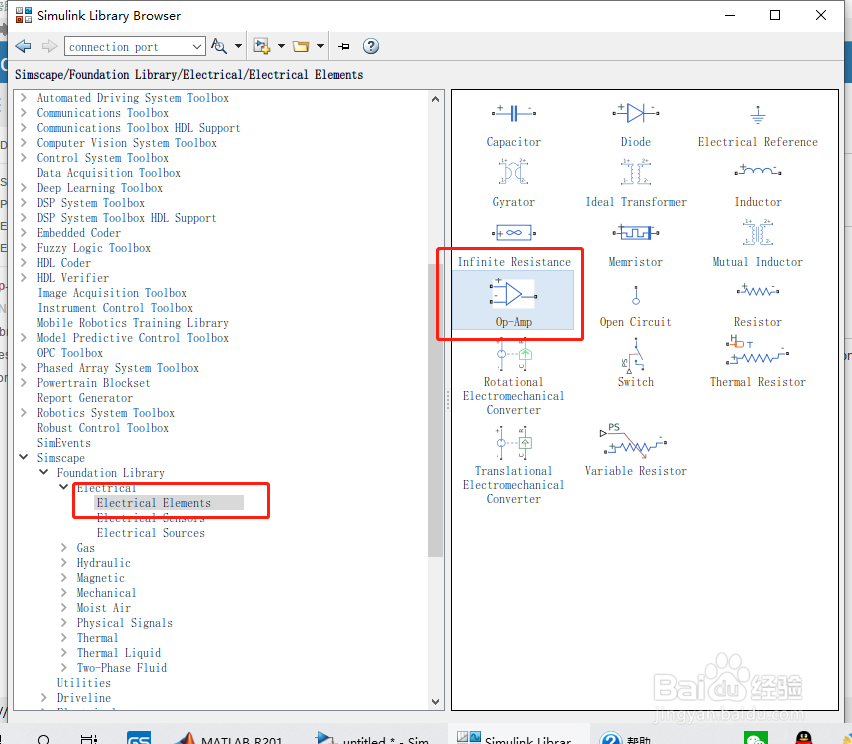Click the tree panel vertical scrollbar thumb

[x=435, y=410]
